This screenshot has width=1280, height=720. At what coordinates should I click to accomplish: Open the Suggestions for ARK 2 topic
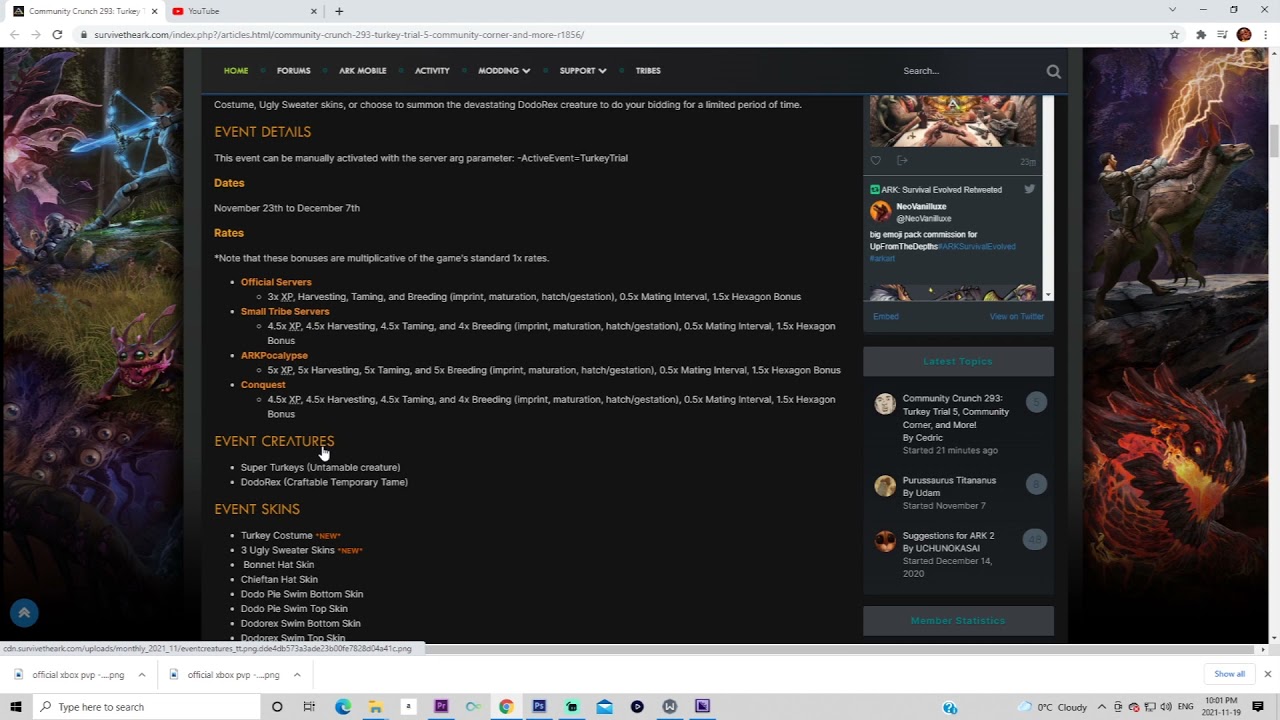point(948,536)
